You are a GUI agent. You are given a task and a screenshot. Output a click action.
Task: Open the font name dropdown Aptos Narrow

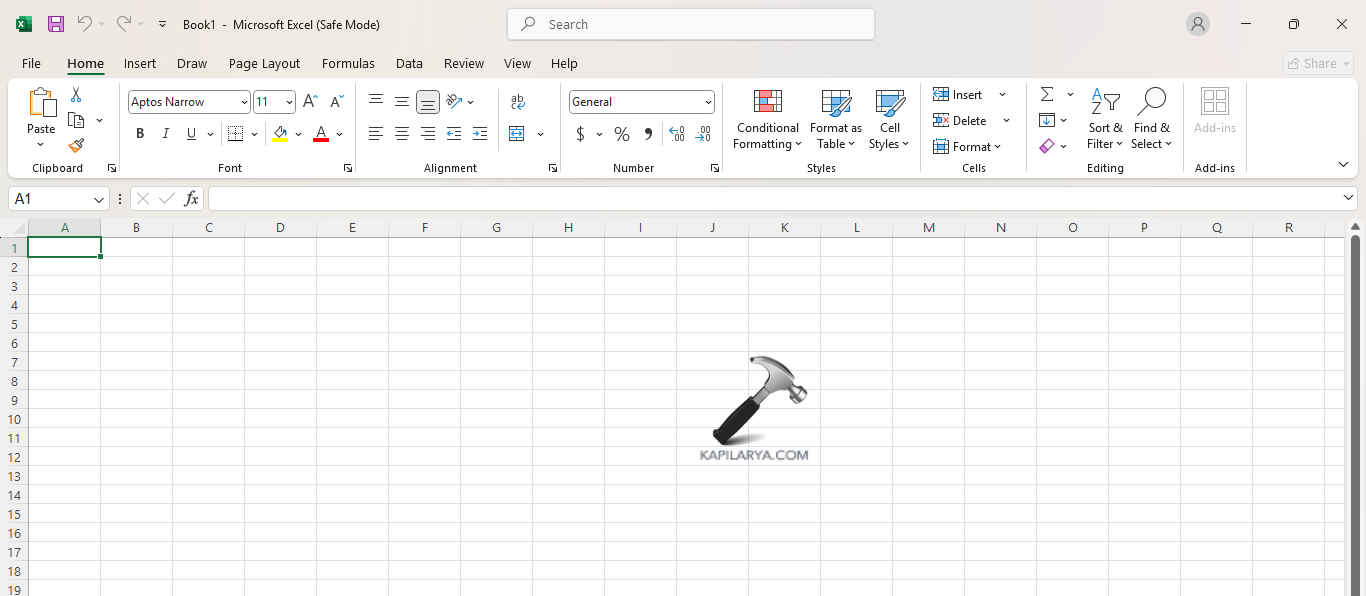pyautogui.click(x=244, y=102)
